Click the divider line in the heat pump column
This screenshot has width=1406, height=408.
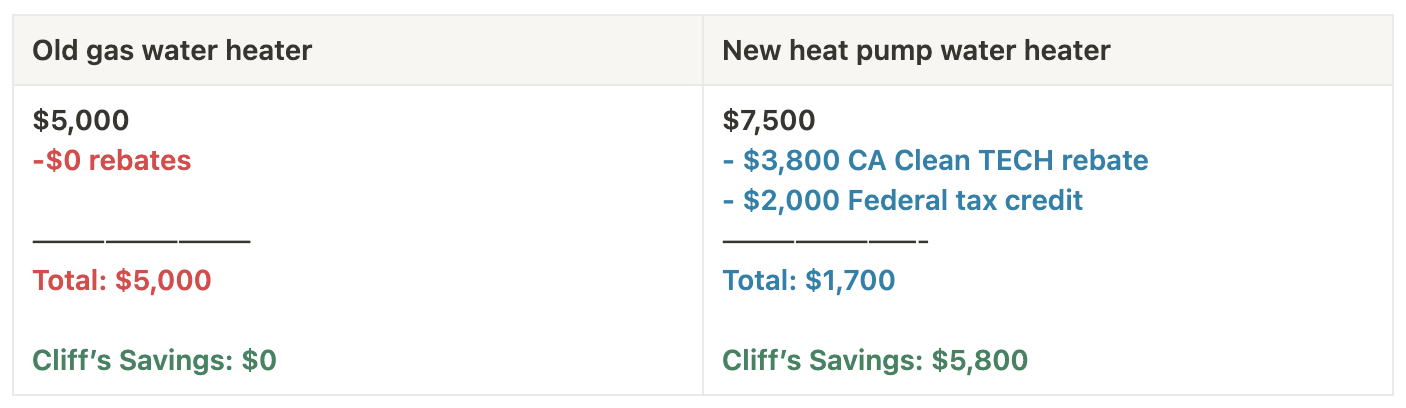tap(826, 240)
